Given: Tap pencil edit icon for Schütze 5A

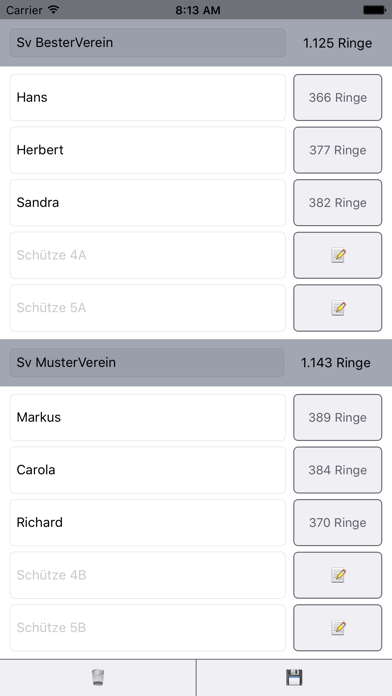Looking at the screenshot, I should point(338,308).
